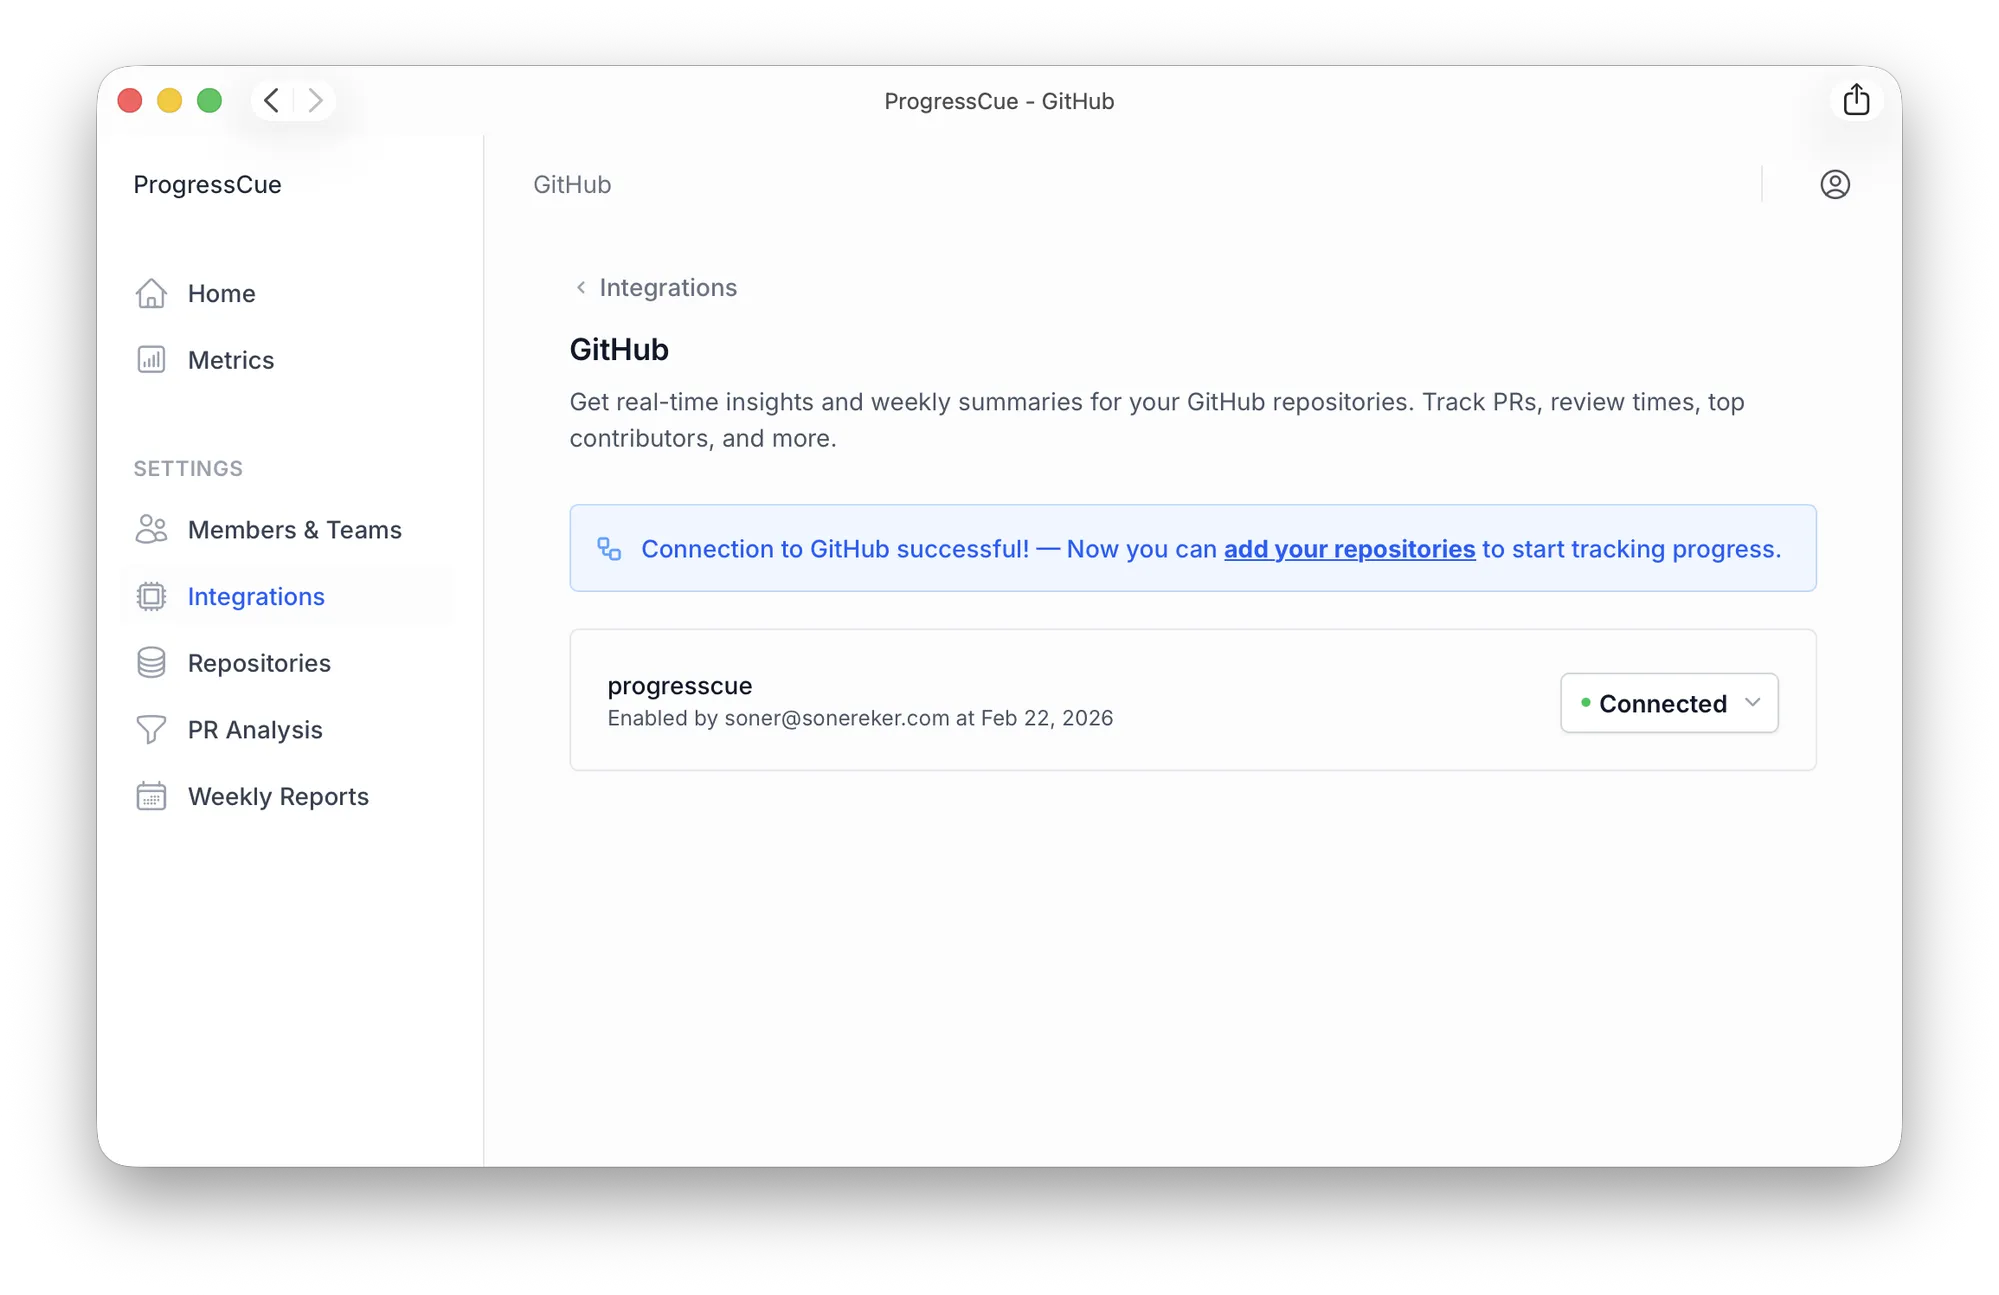Click the Metrics bar chart icon
This screenshot has width=1999, height=1295.
tap(151, 360)
